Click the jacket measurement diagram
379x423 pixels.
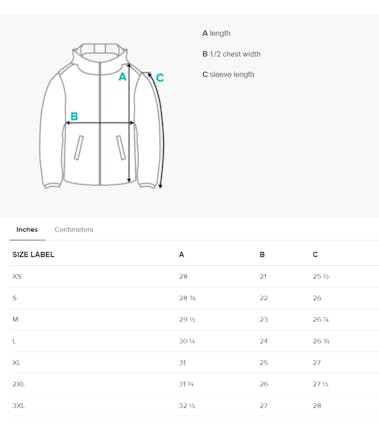coord(103,116)
